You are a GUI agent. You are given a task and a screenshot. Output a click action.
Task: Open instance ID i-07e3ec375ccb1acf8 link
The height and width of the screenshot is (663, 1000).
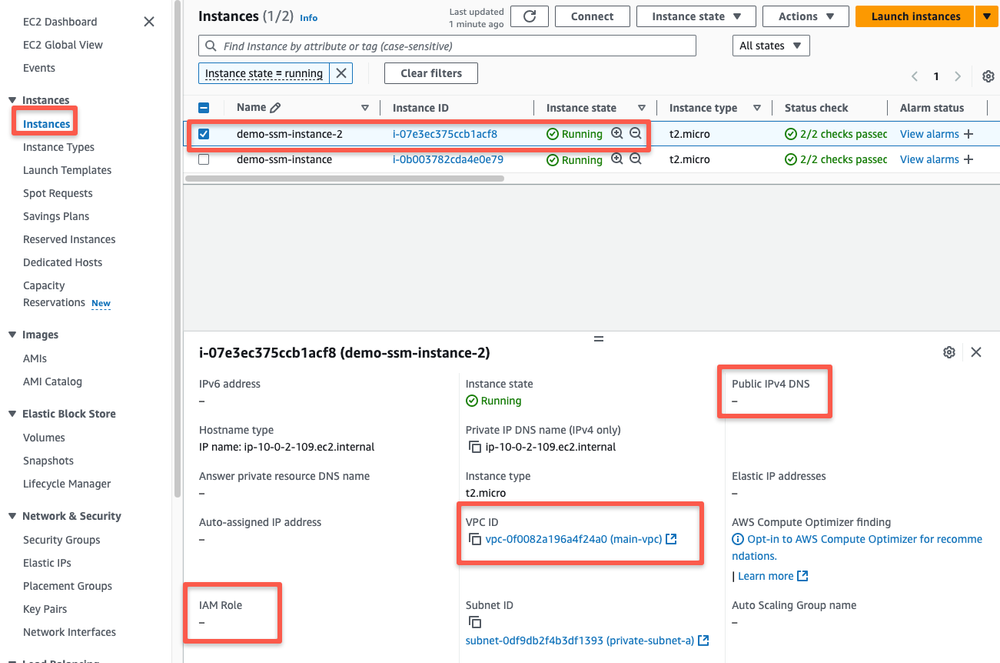(445, 134)
